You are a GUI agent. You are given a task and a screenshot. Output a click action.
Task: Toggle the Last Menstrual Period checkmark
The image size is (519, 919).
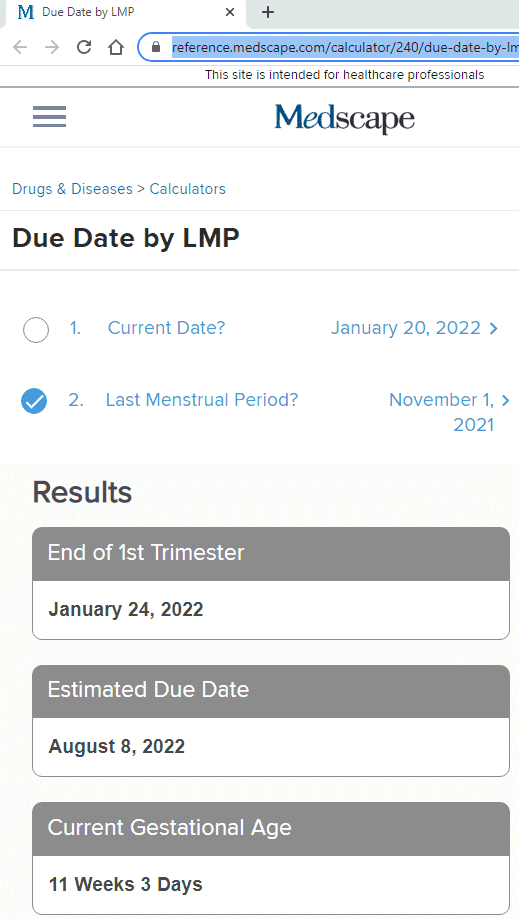coord(34,401)
